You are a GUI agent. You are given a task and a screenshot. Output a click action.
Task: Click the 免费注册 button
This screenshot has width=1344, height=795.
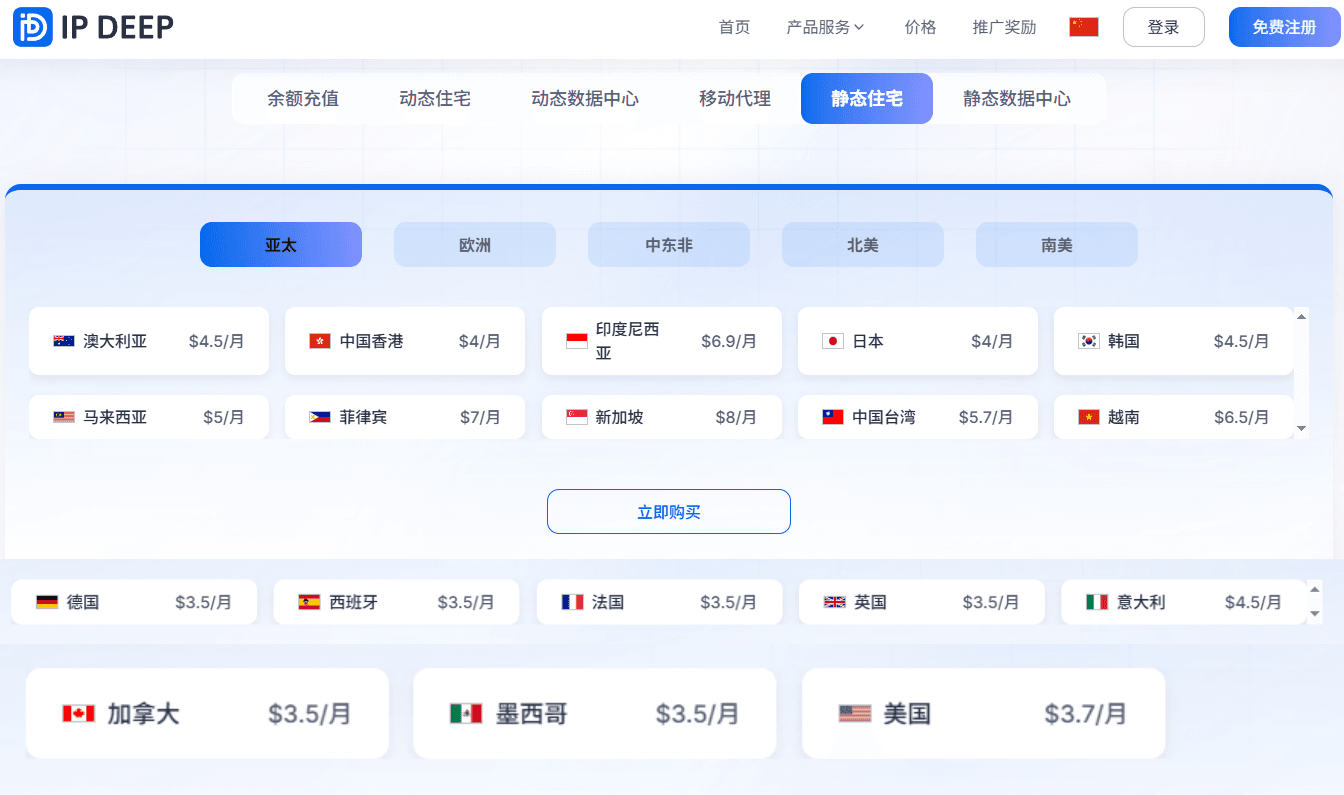click(1284, 27)
